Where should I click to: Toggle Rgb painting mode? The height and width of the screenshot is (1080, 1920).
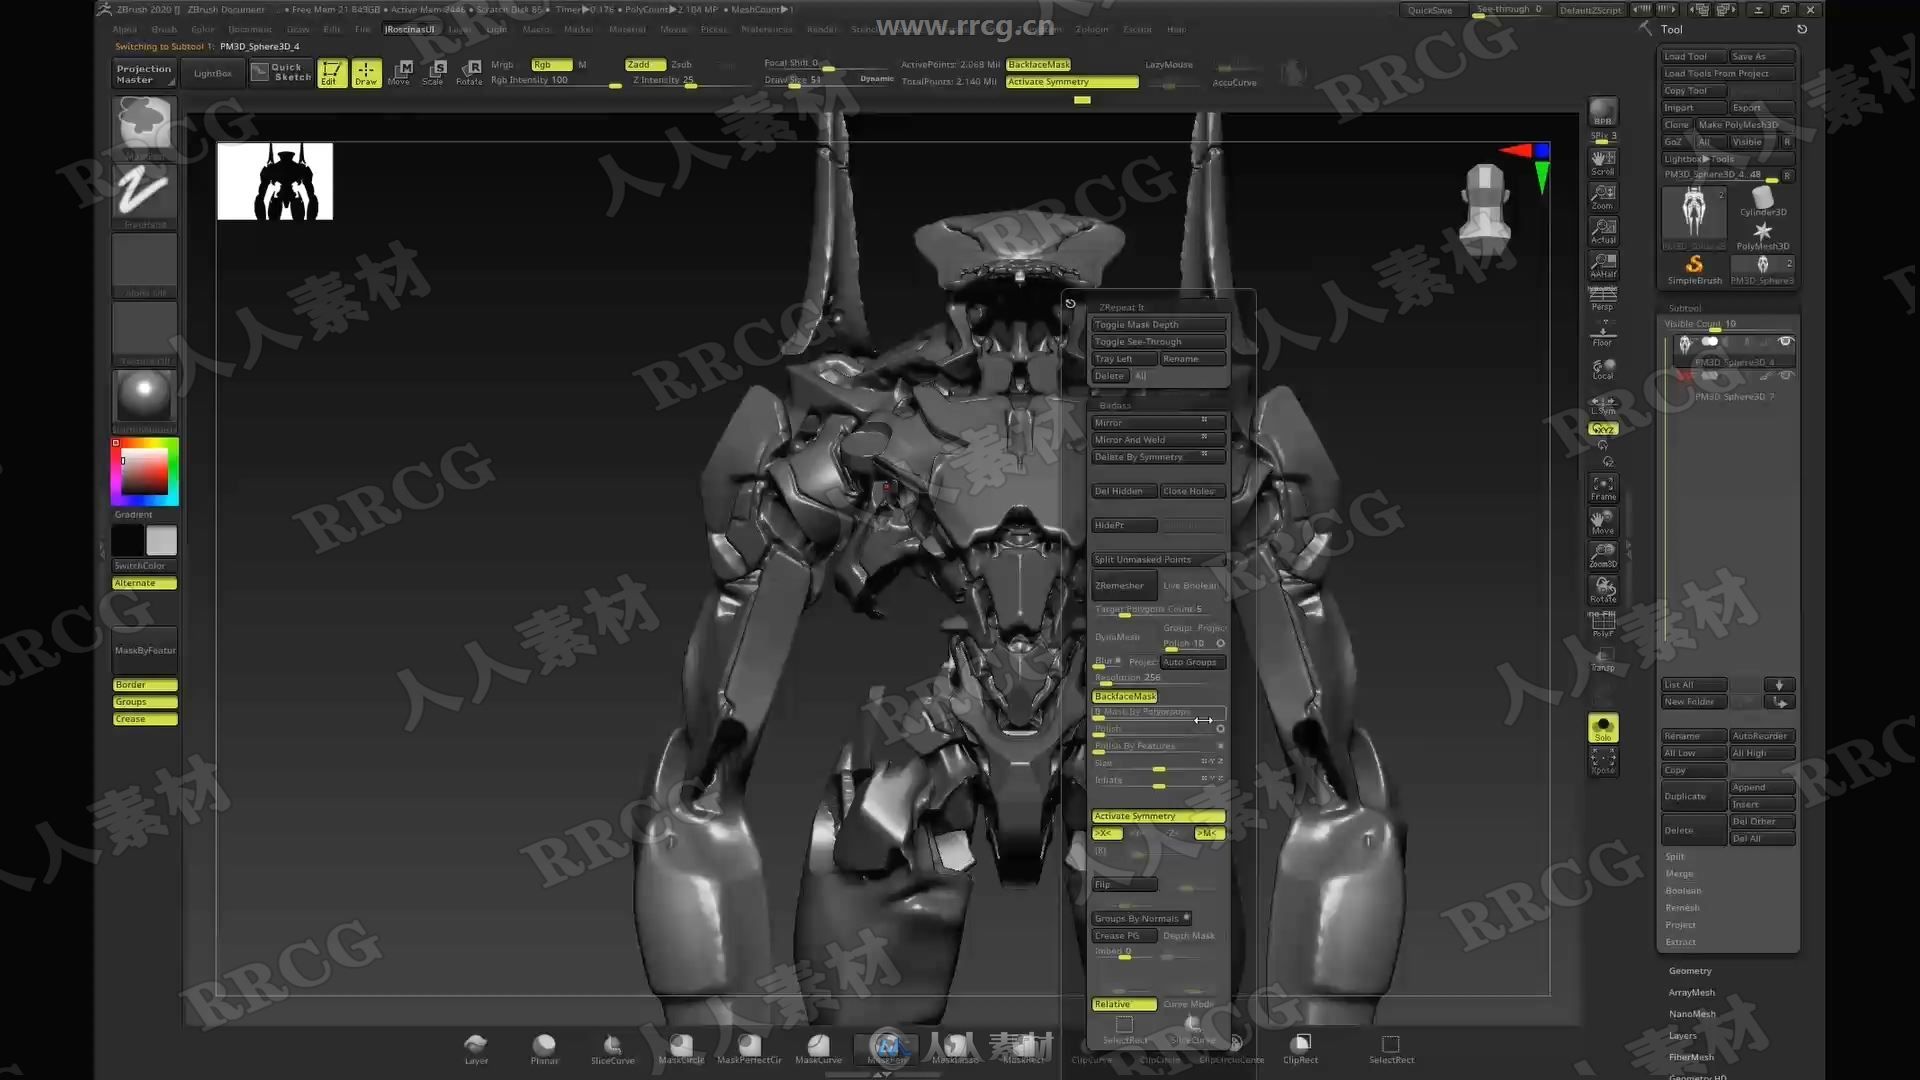tap(551, 64)
